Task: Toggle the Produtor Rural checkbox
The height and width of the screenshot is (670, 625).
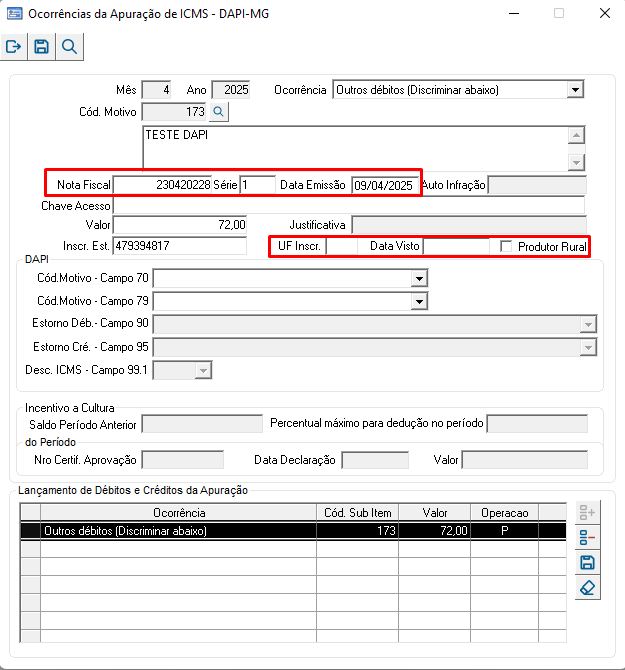Action: (x=506, y=247)
